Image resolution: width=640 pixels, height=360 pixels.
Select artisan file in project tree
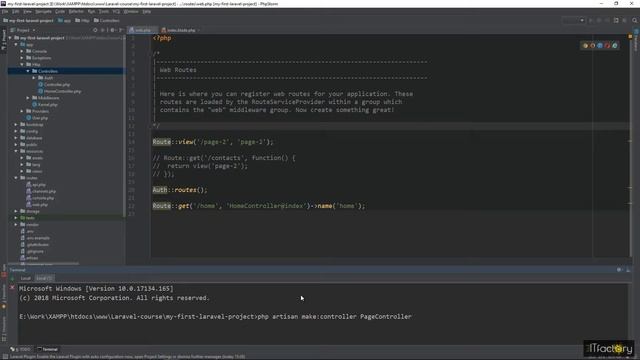(29, 258)
